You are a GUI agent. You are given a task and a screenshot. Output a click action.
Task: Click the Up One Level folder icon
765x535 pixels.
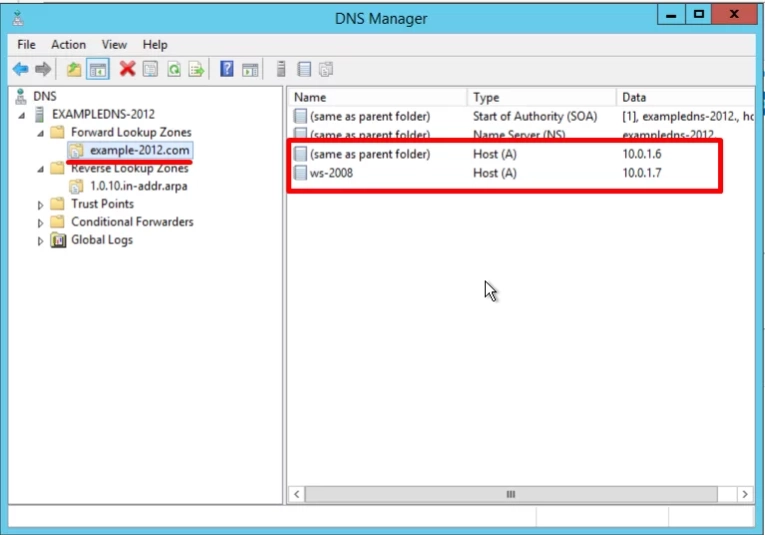coord(73,69)
